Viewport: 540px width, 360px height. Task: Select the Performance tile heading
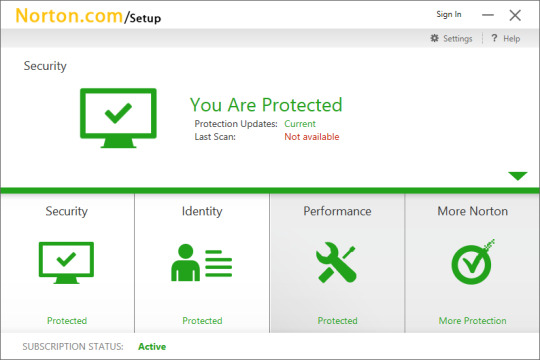click(x=337, y=211)
